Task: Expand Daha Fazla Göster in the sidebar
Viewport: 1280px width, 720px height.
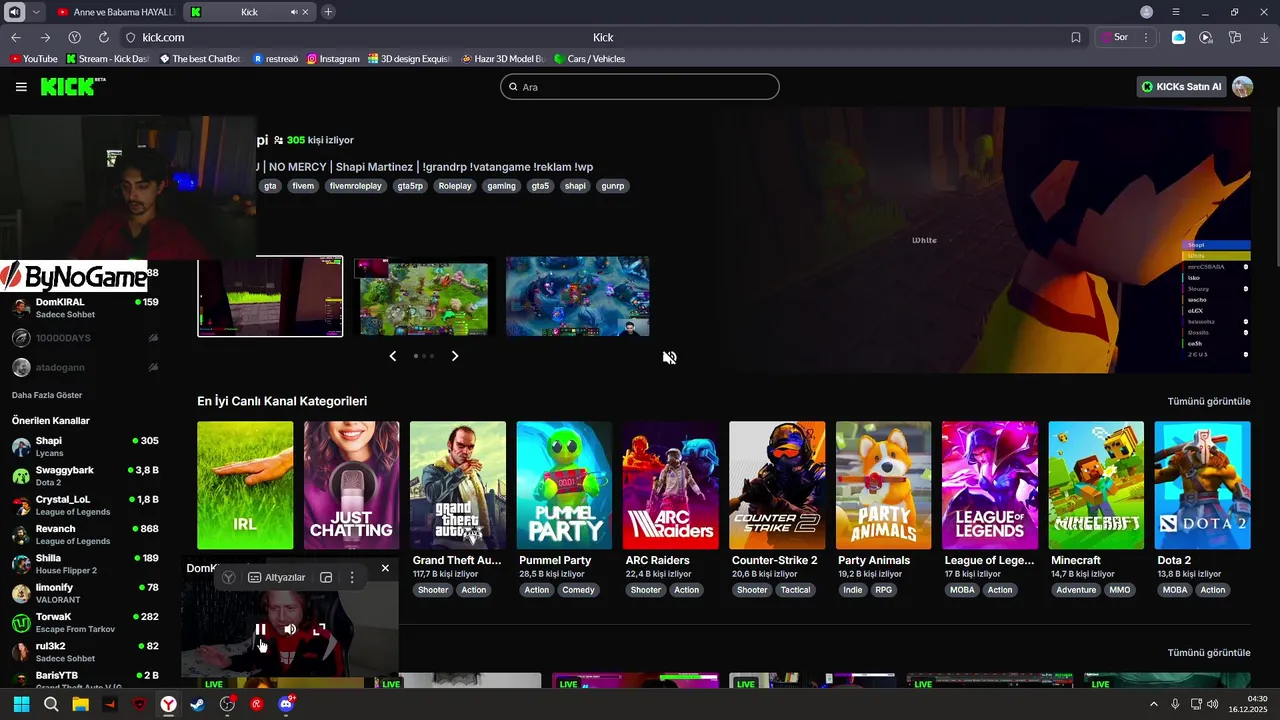Action: coord(47,395)
